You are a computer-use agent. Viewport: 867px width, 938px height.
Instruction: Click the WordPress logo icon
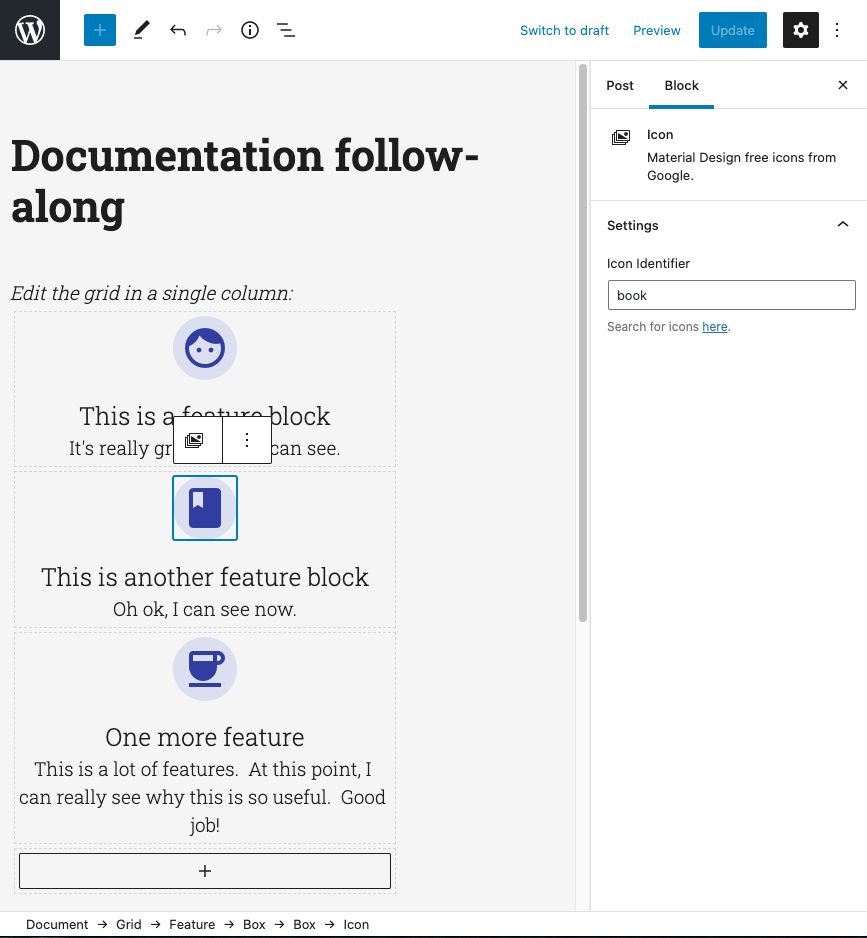(x=30, y=30)
